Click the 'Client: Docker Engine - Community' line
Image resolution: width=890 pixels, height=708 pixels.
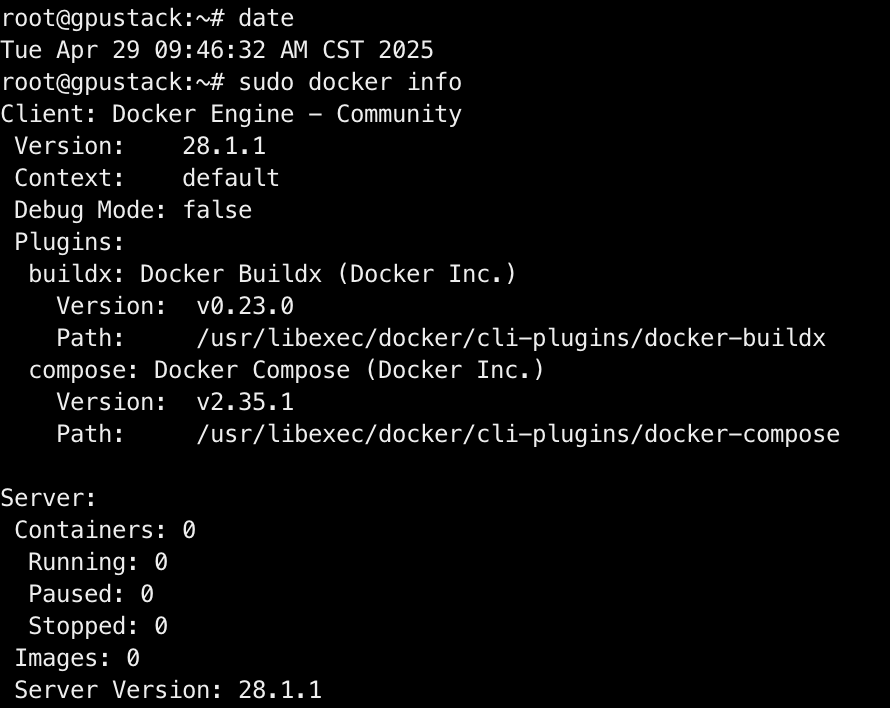tap(231, 114)
